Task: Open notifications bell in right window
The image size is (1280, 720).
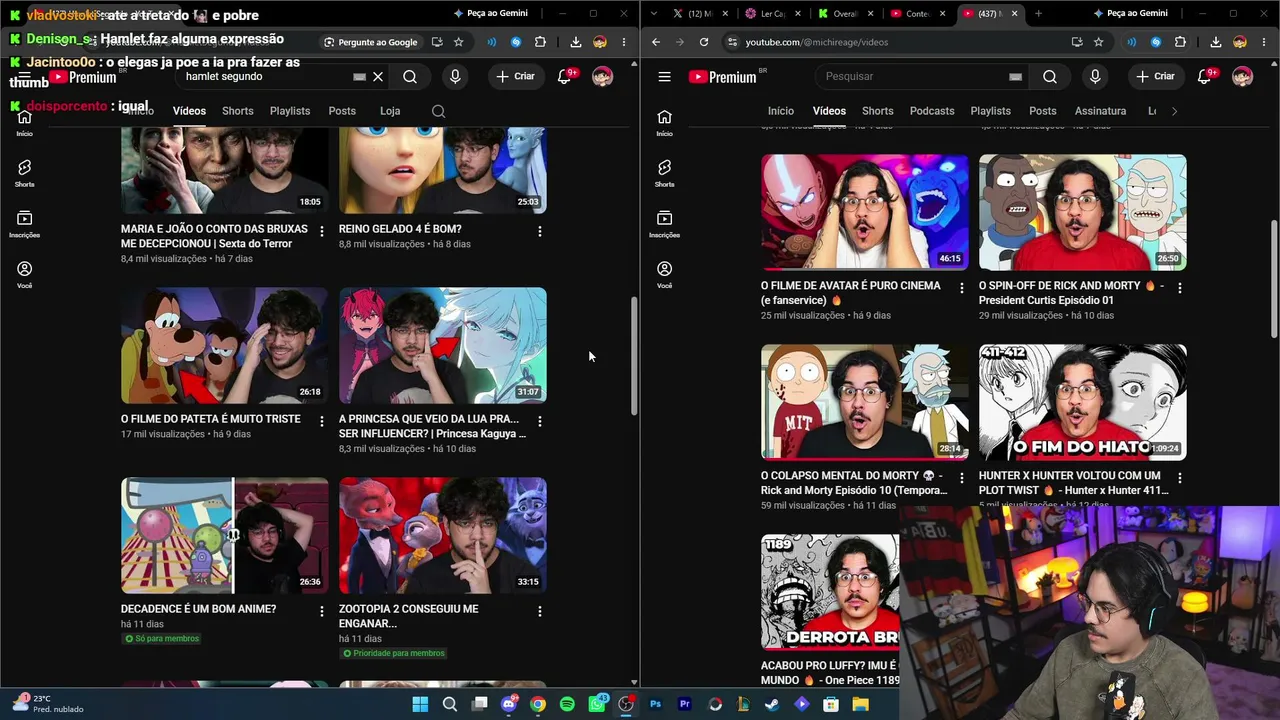Action: pos(1205,77)
